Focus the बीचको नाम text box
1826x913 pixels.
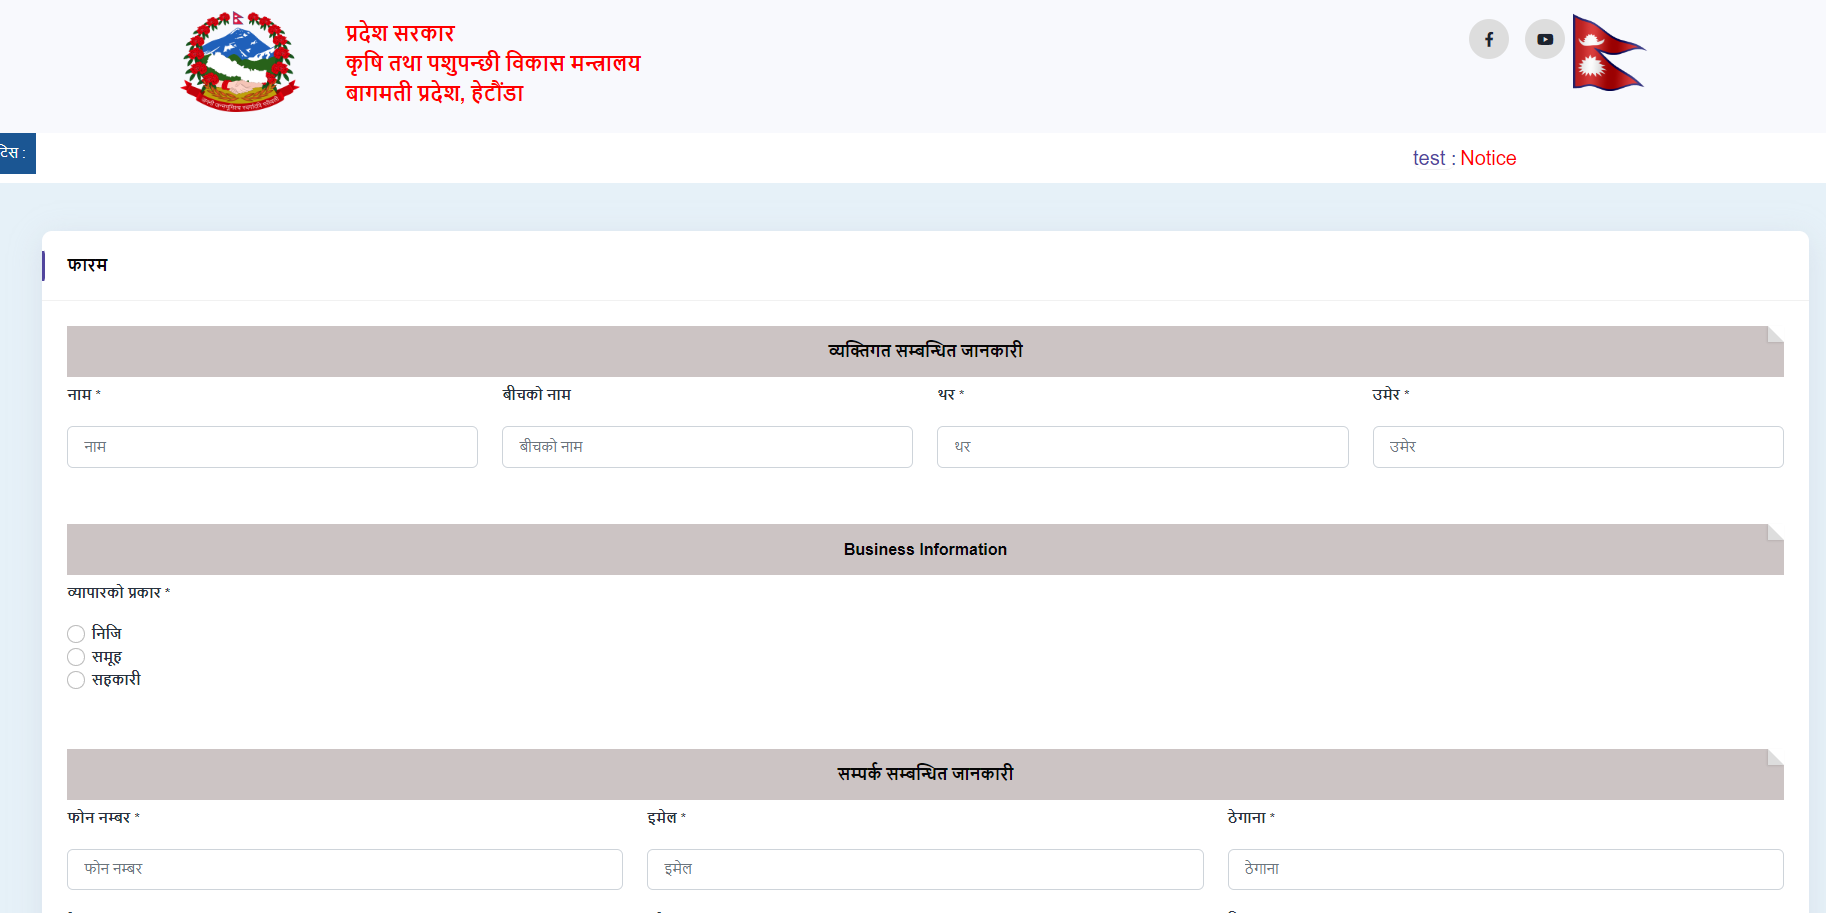707,447
